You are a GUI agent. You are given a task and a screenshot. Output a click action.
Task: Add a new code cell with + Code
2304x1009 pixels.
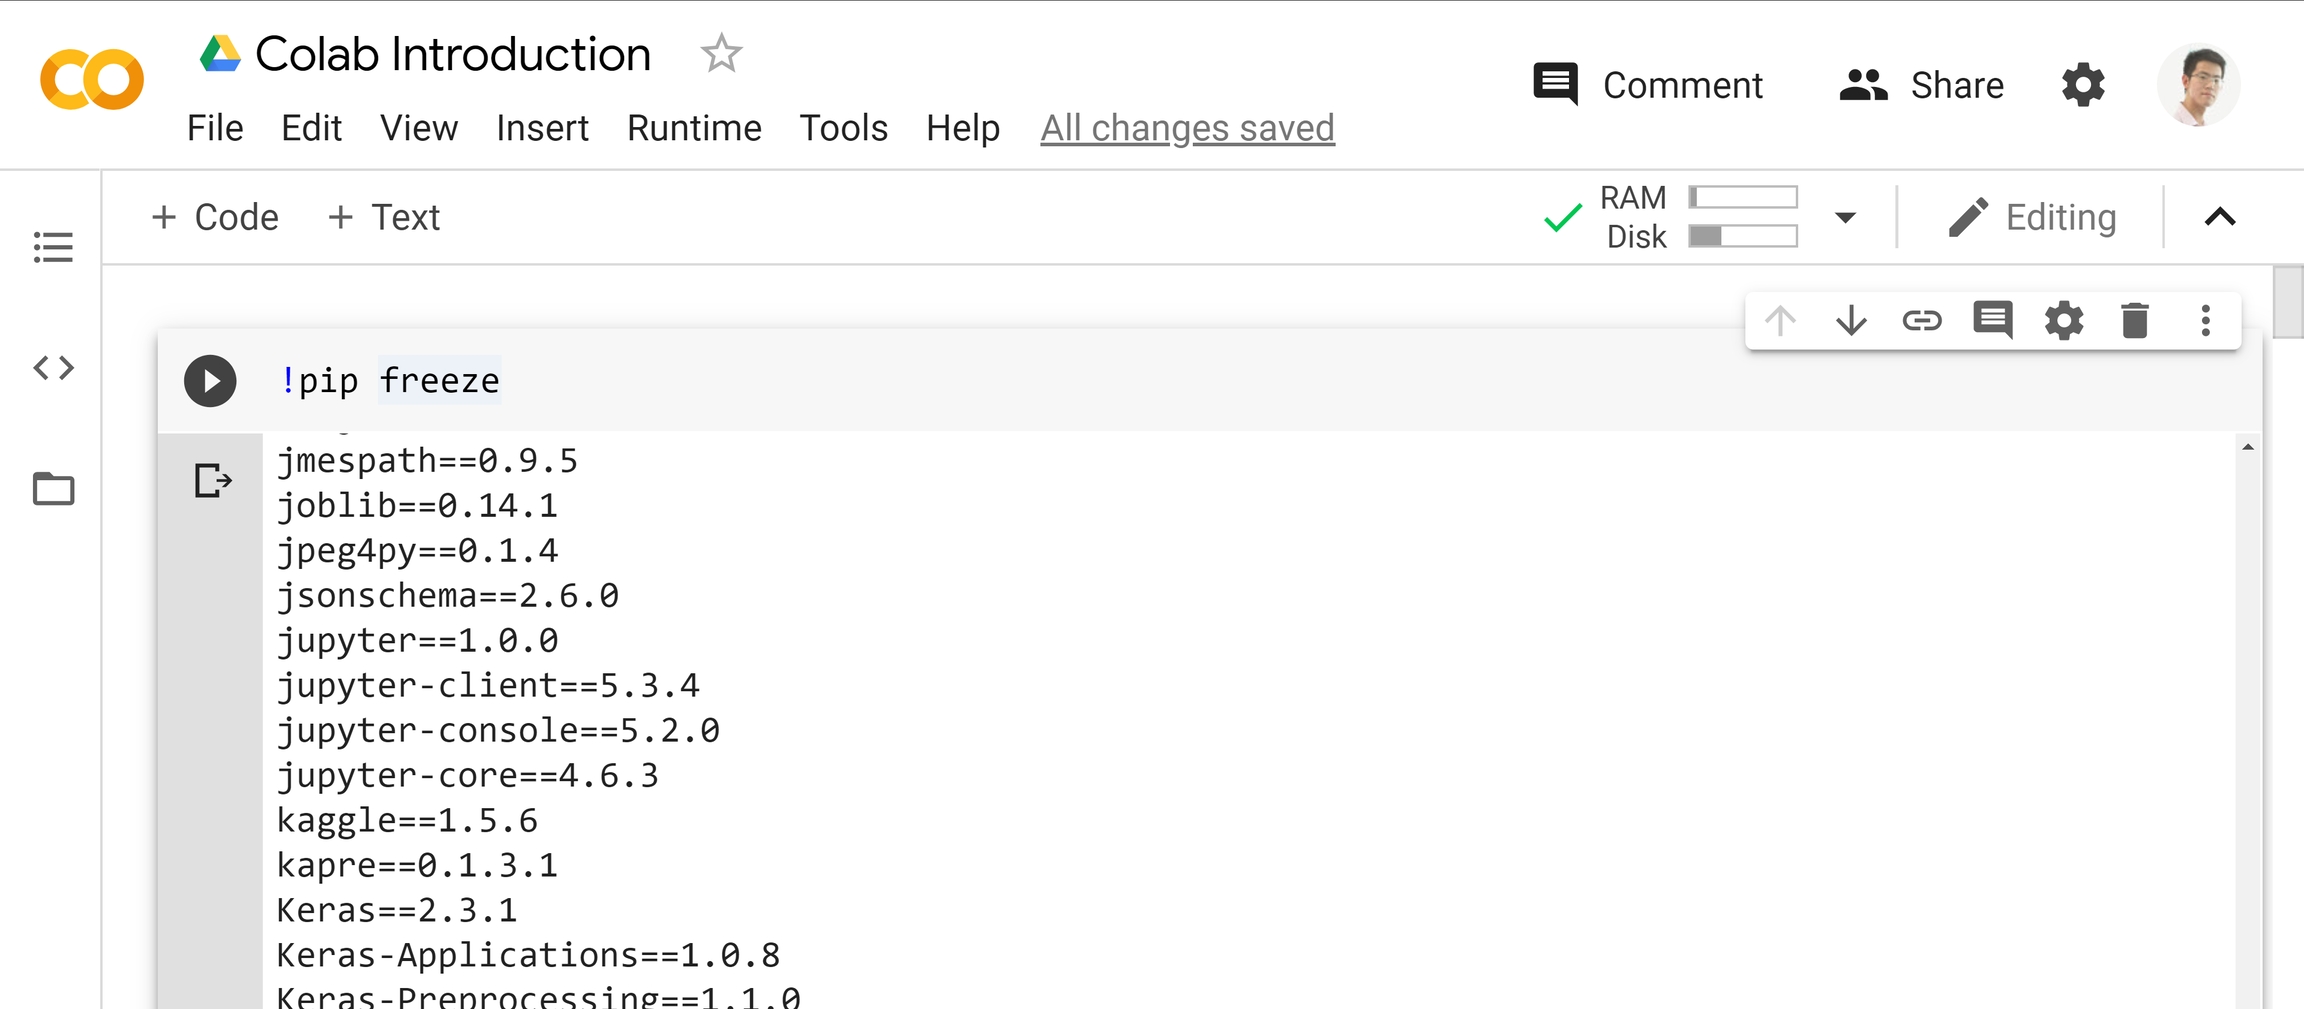click(215, 217)
